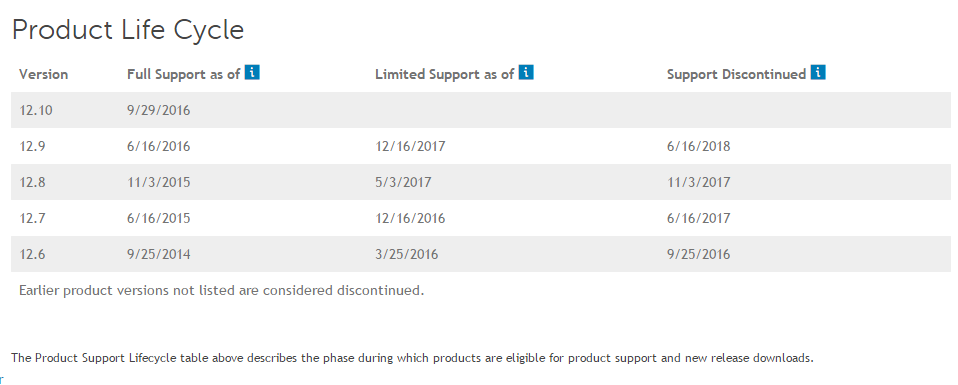Show info tooltip for Support Discontinued
This screenshot has width=958, height=385.
pyautogui.click(x=818, y=73)
